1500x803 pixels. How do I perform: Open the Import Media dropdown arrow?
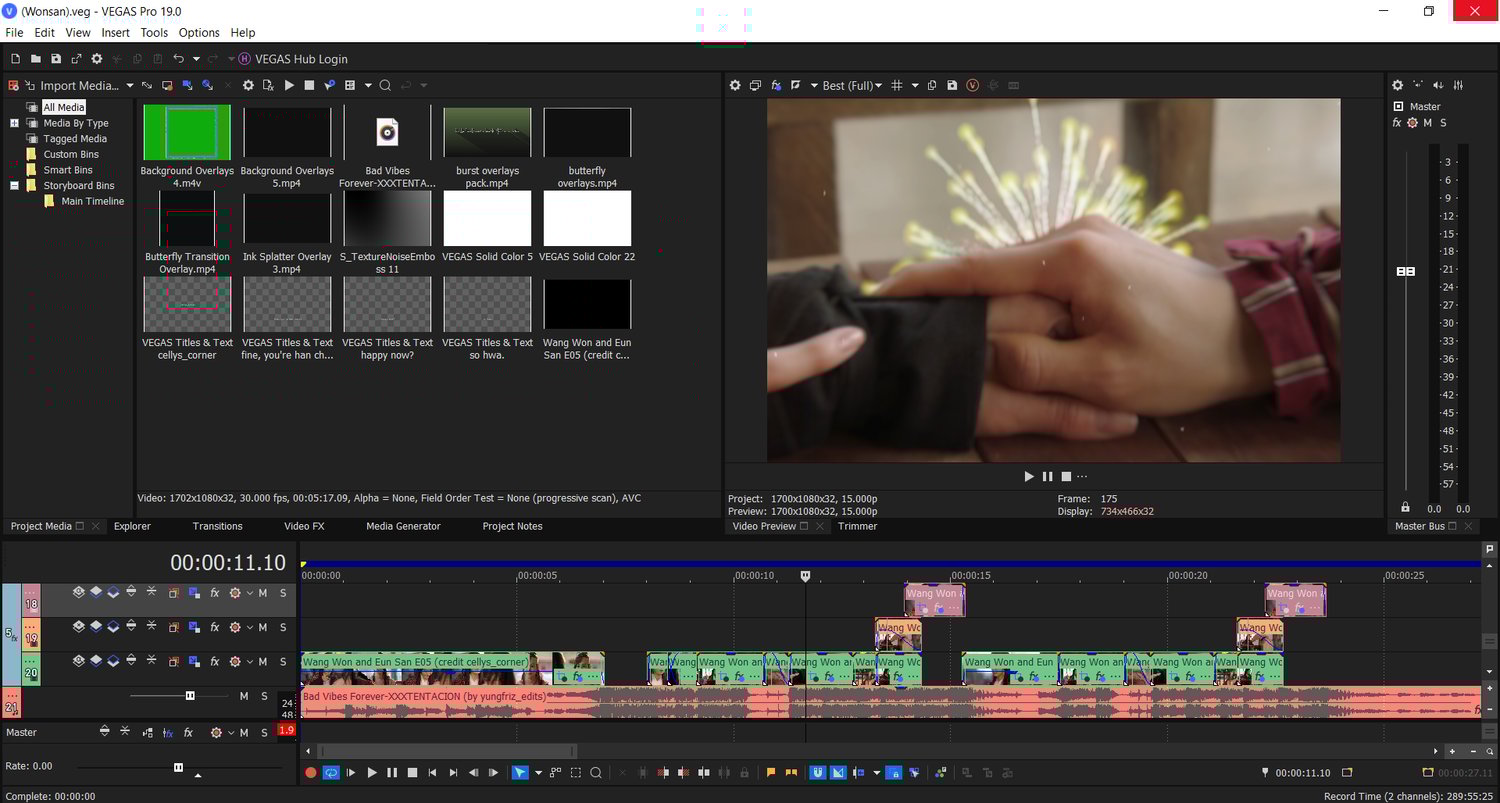point(129,86)
